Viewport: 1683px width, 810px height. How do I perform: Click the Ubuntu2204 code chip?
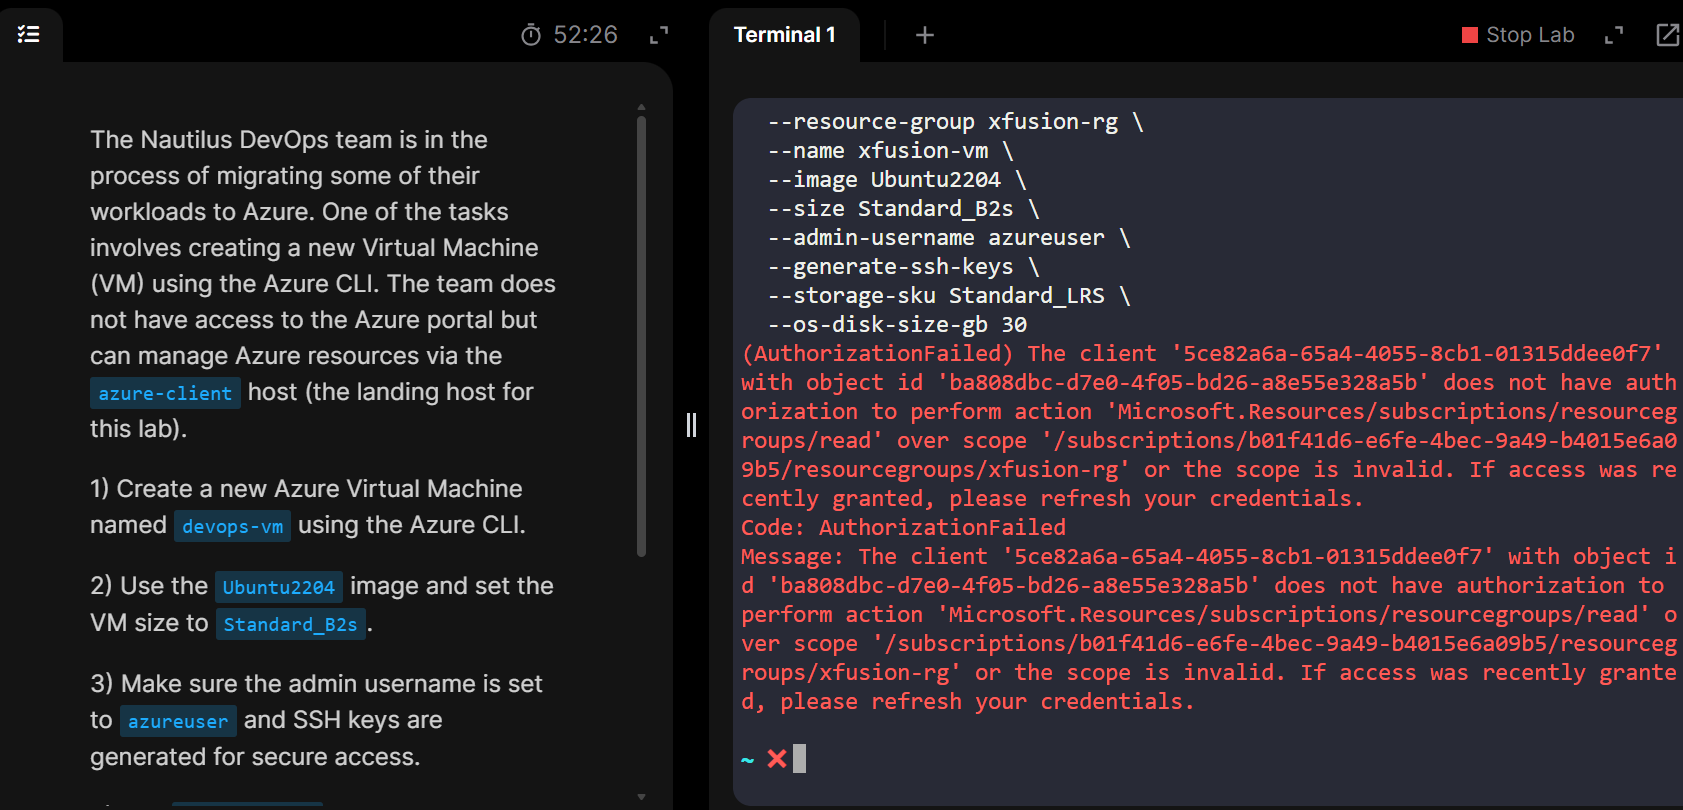tap(278, 587)
